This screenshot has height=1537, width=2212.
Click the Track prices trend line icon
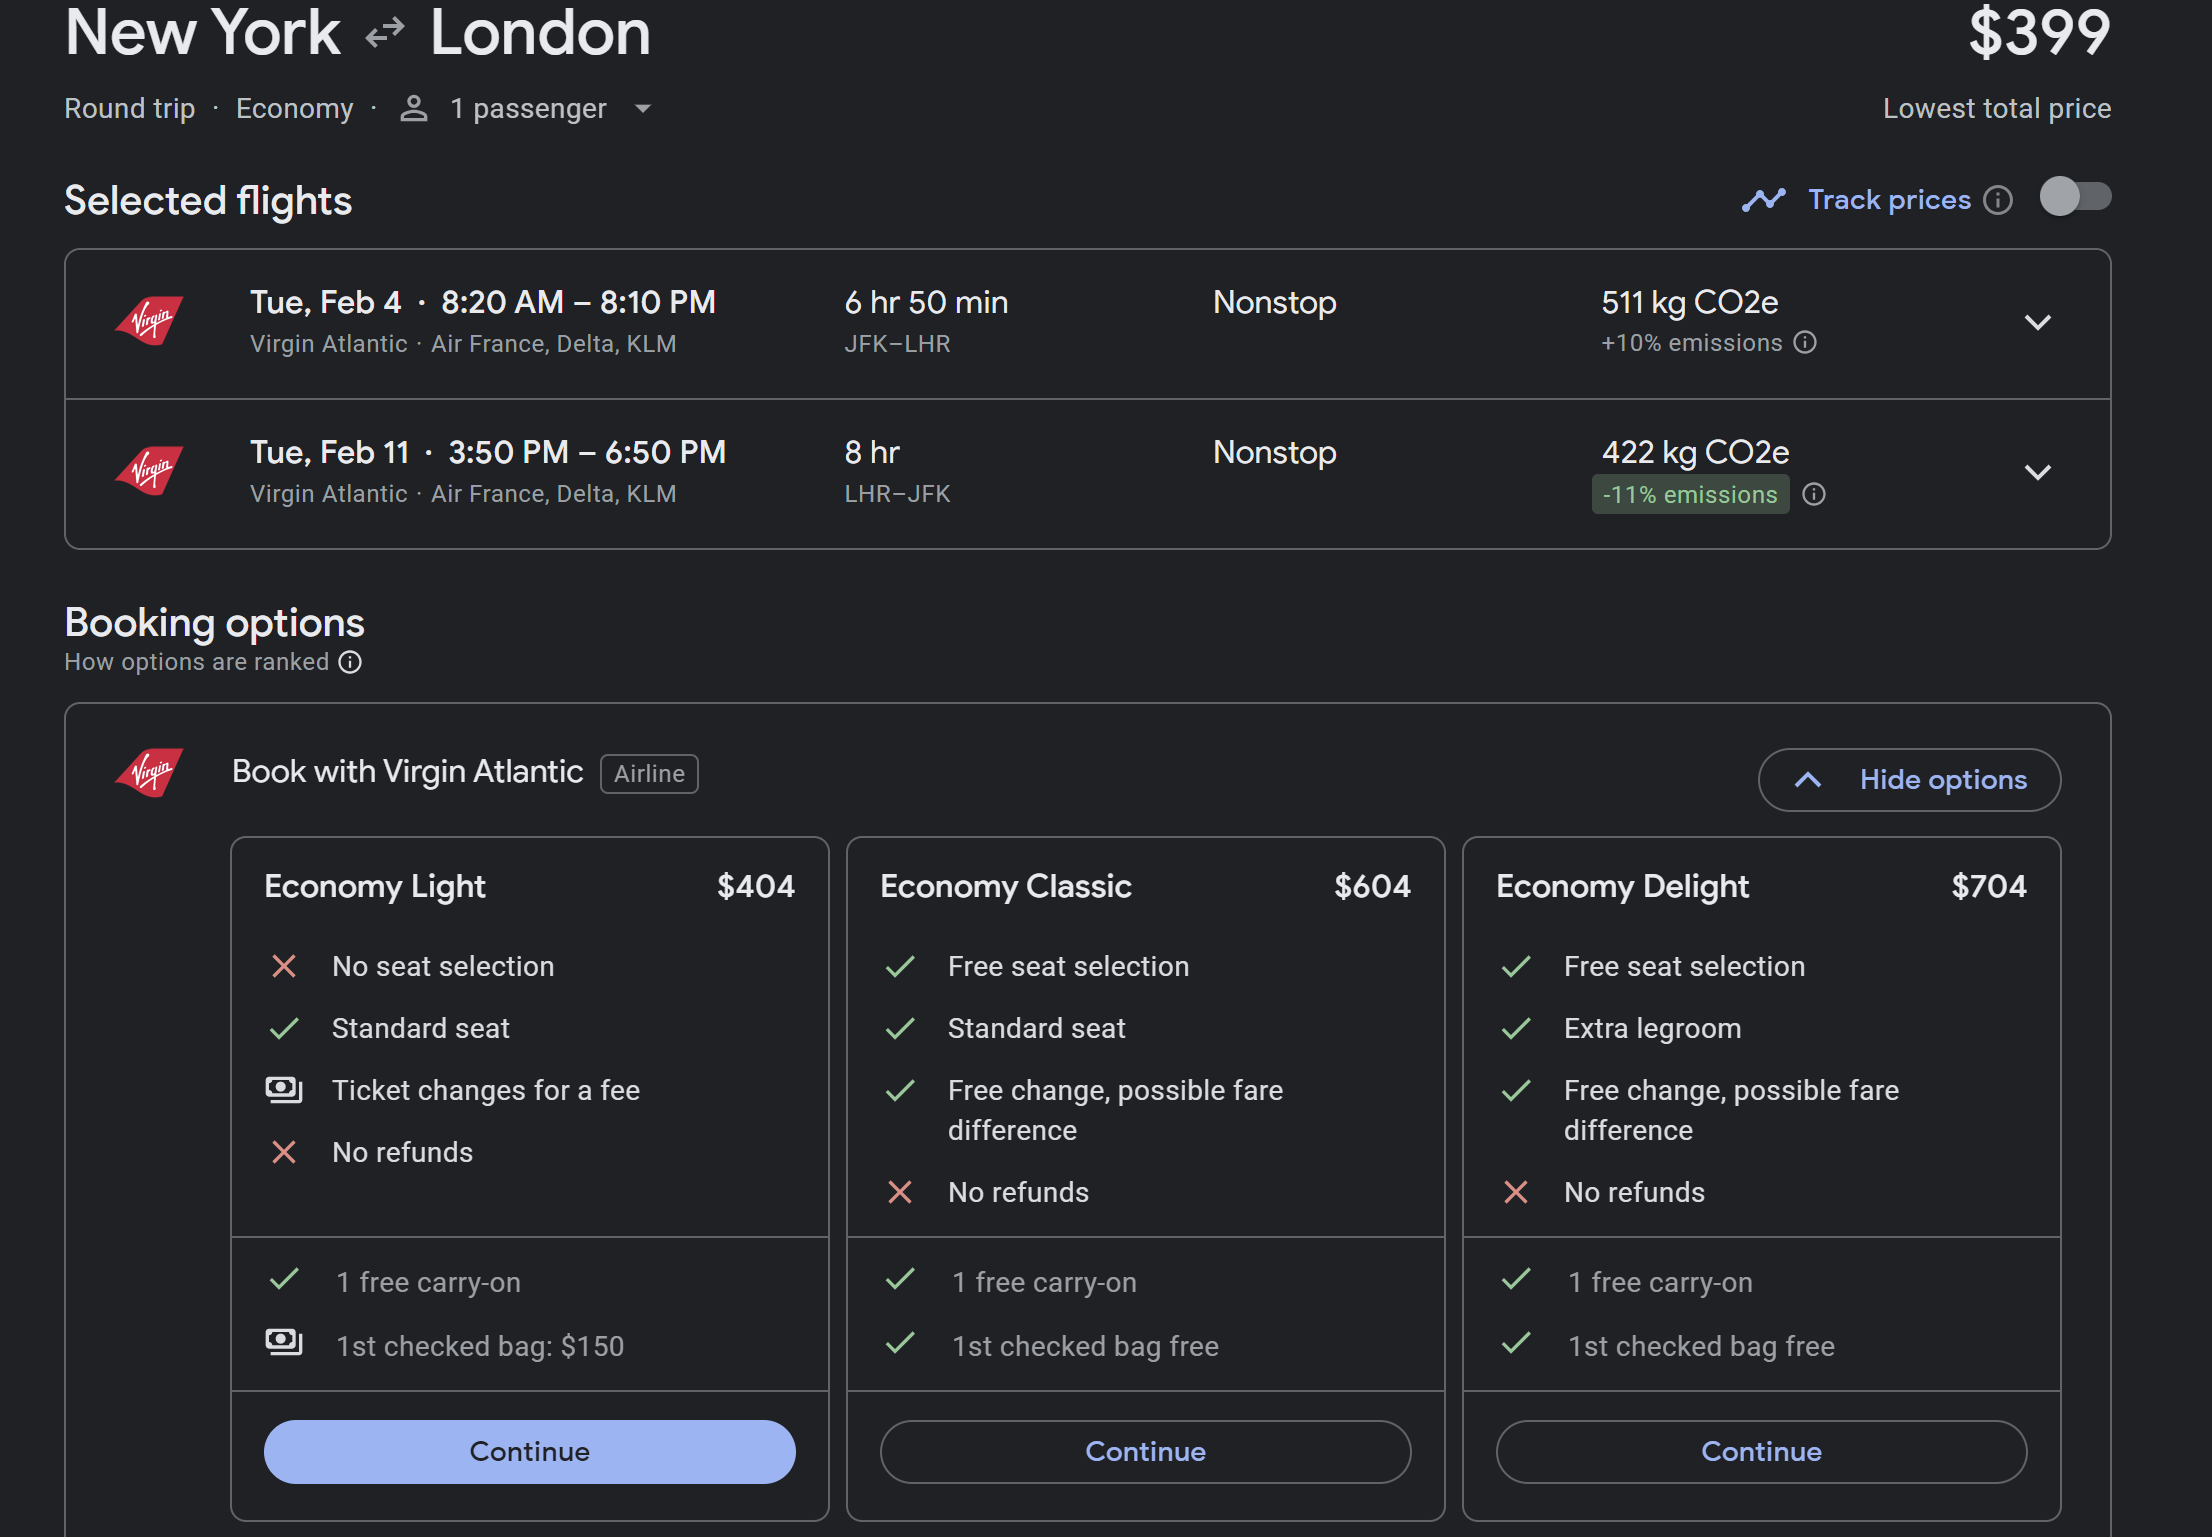pos(1763,200)
